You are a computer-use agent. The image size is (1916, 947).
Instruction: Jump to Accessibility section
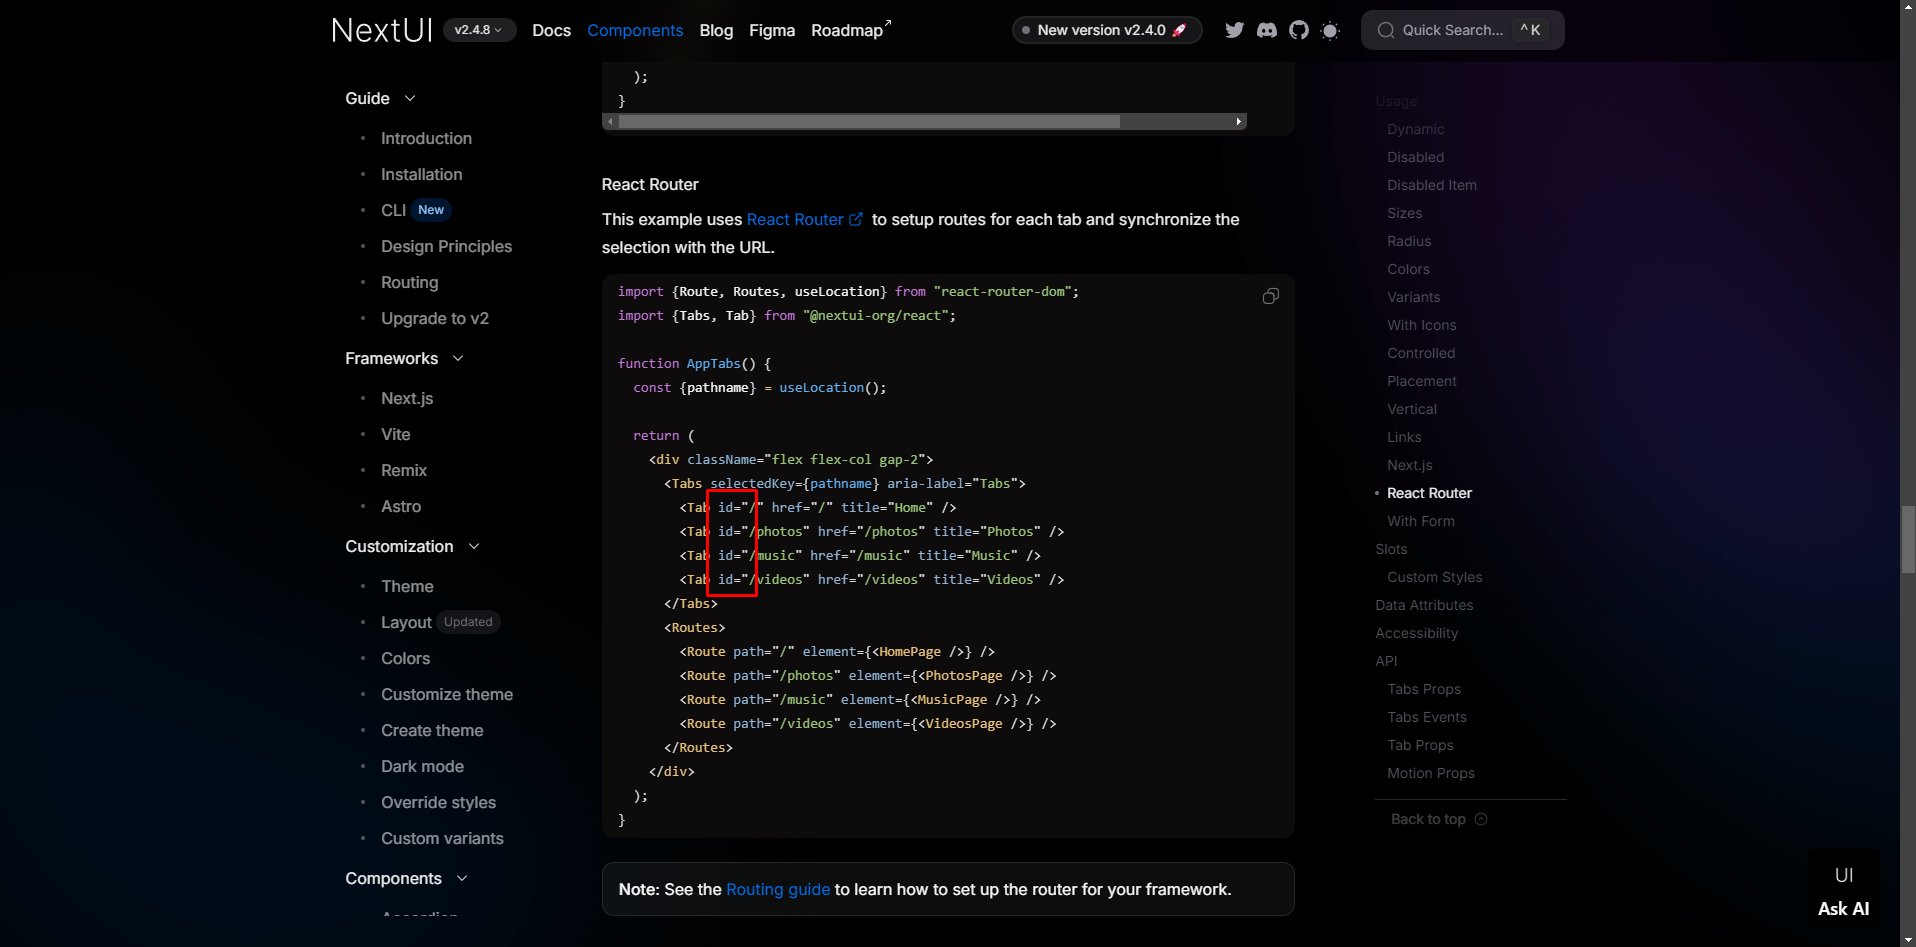pyautogui.click(x=1416, y=633)
